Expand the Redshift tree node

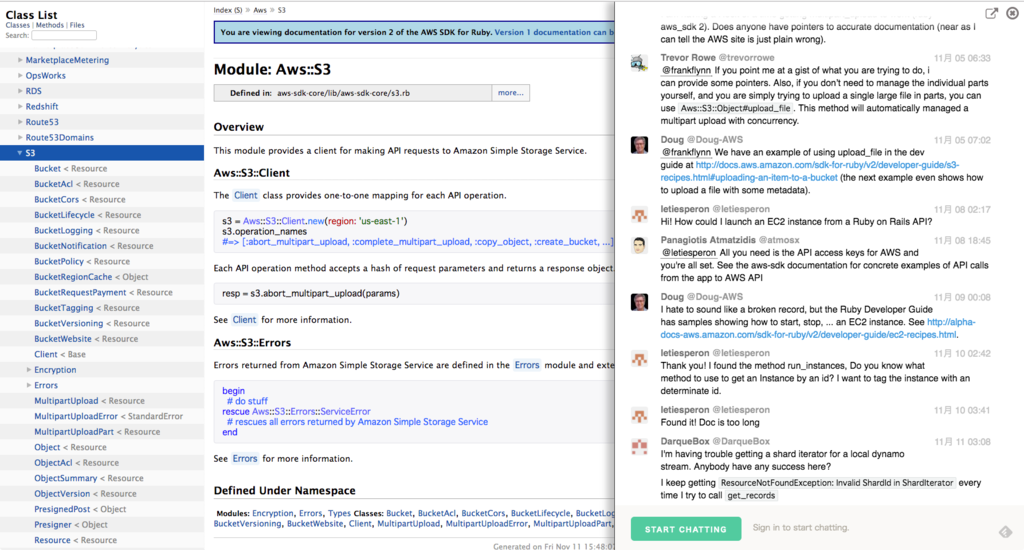pyautogui.click(x=20, y=106)
